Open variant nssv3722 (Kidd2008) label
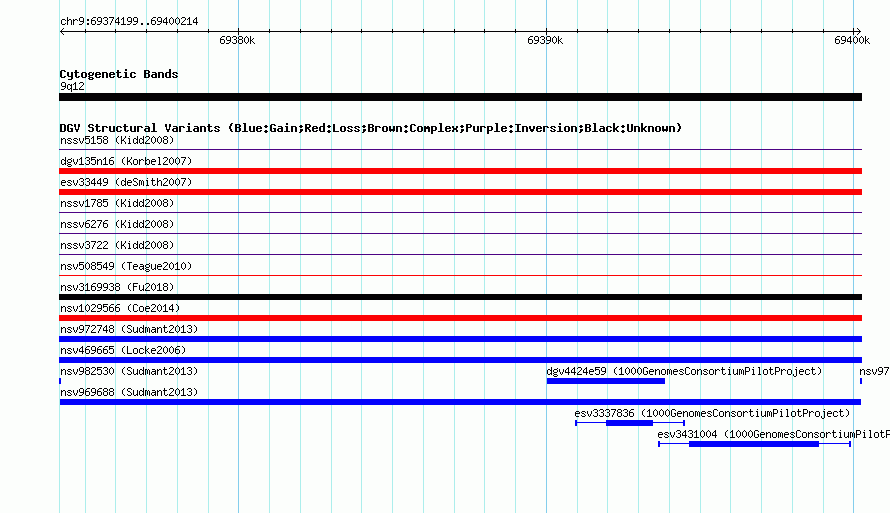Image resolution: width=890 pixels, height=513 pixels. click(x=117, y=245)
